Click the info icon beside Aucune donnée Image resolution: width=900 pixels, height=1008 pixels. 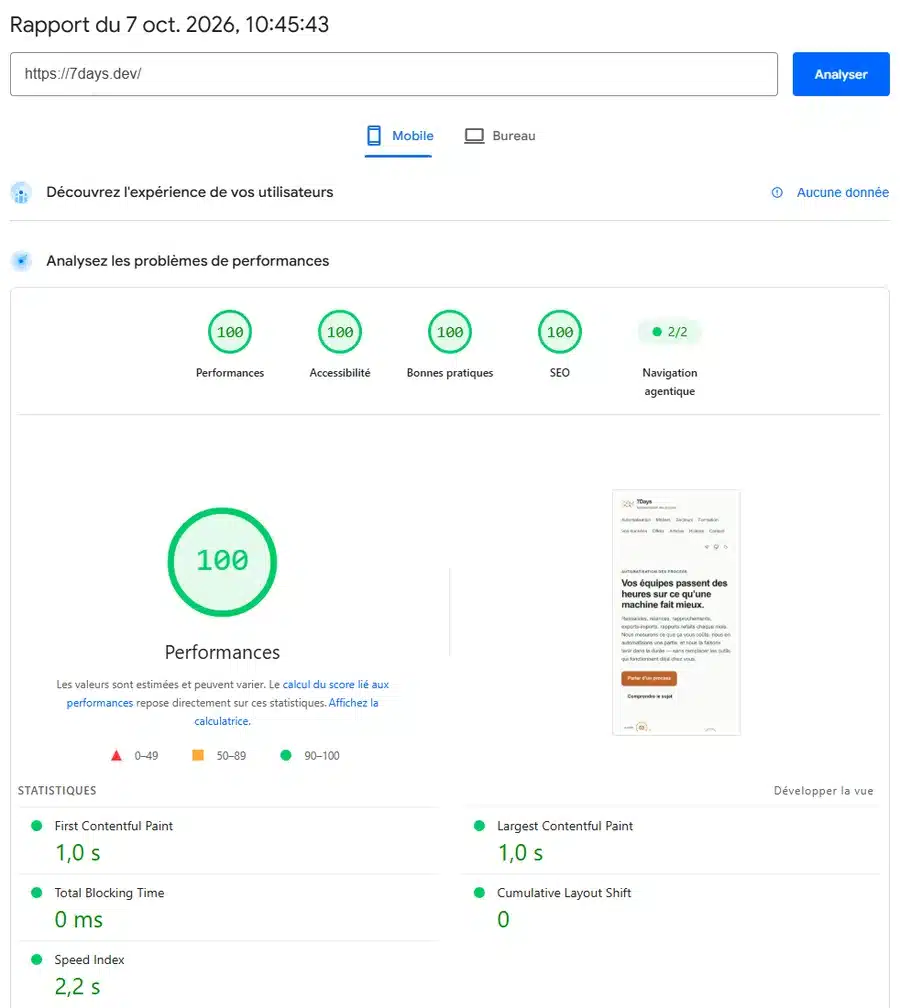(777, 192)
